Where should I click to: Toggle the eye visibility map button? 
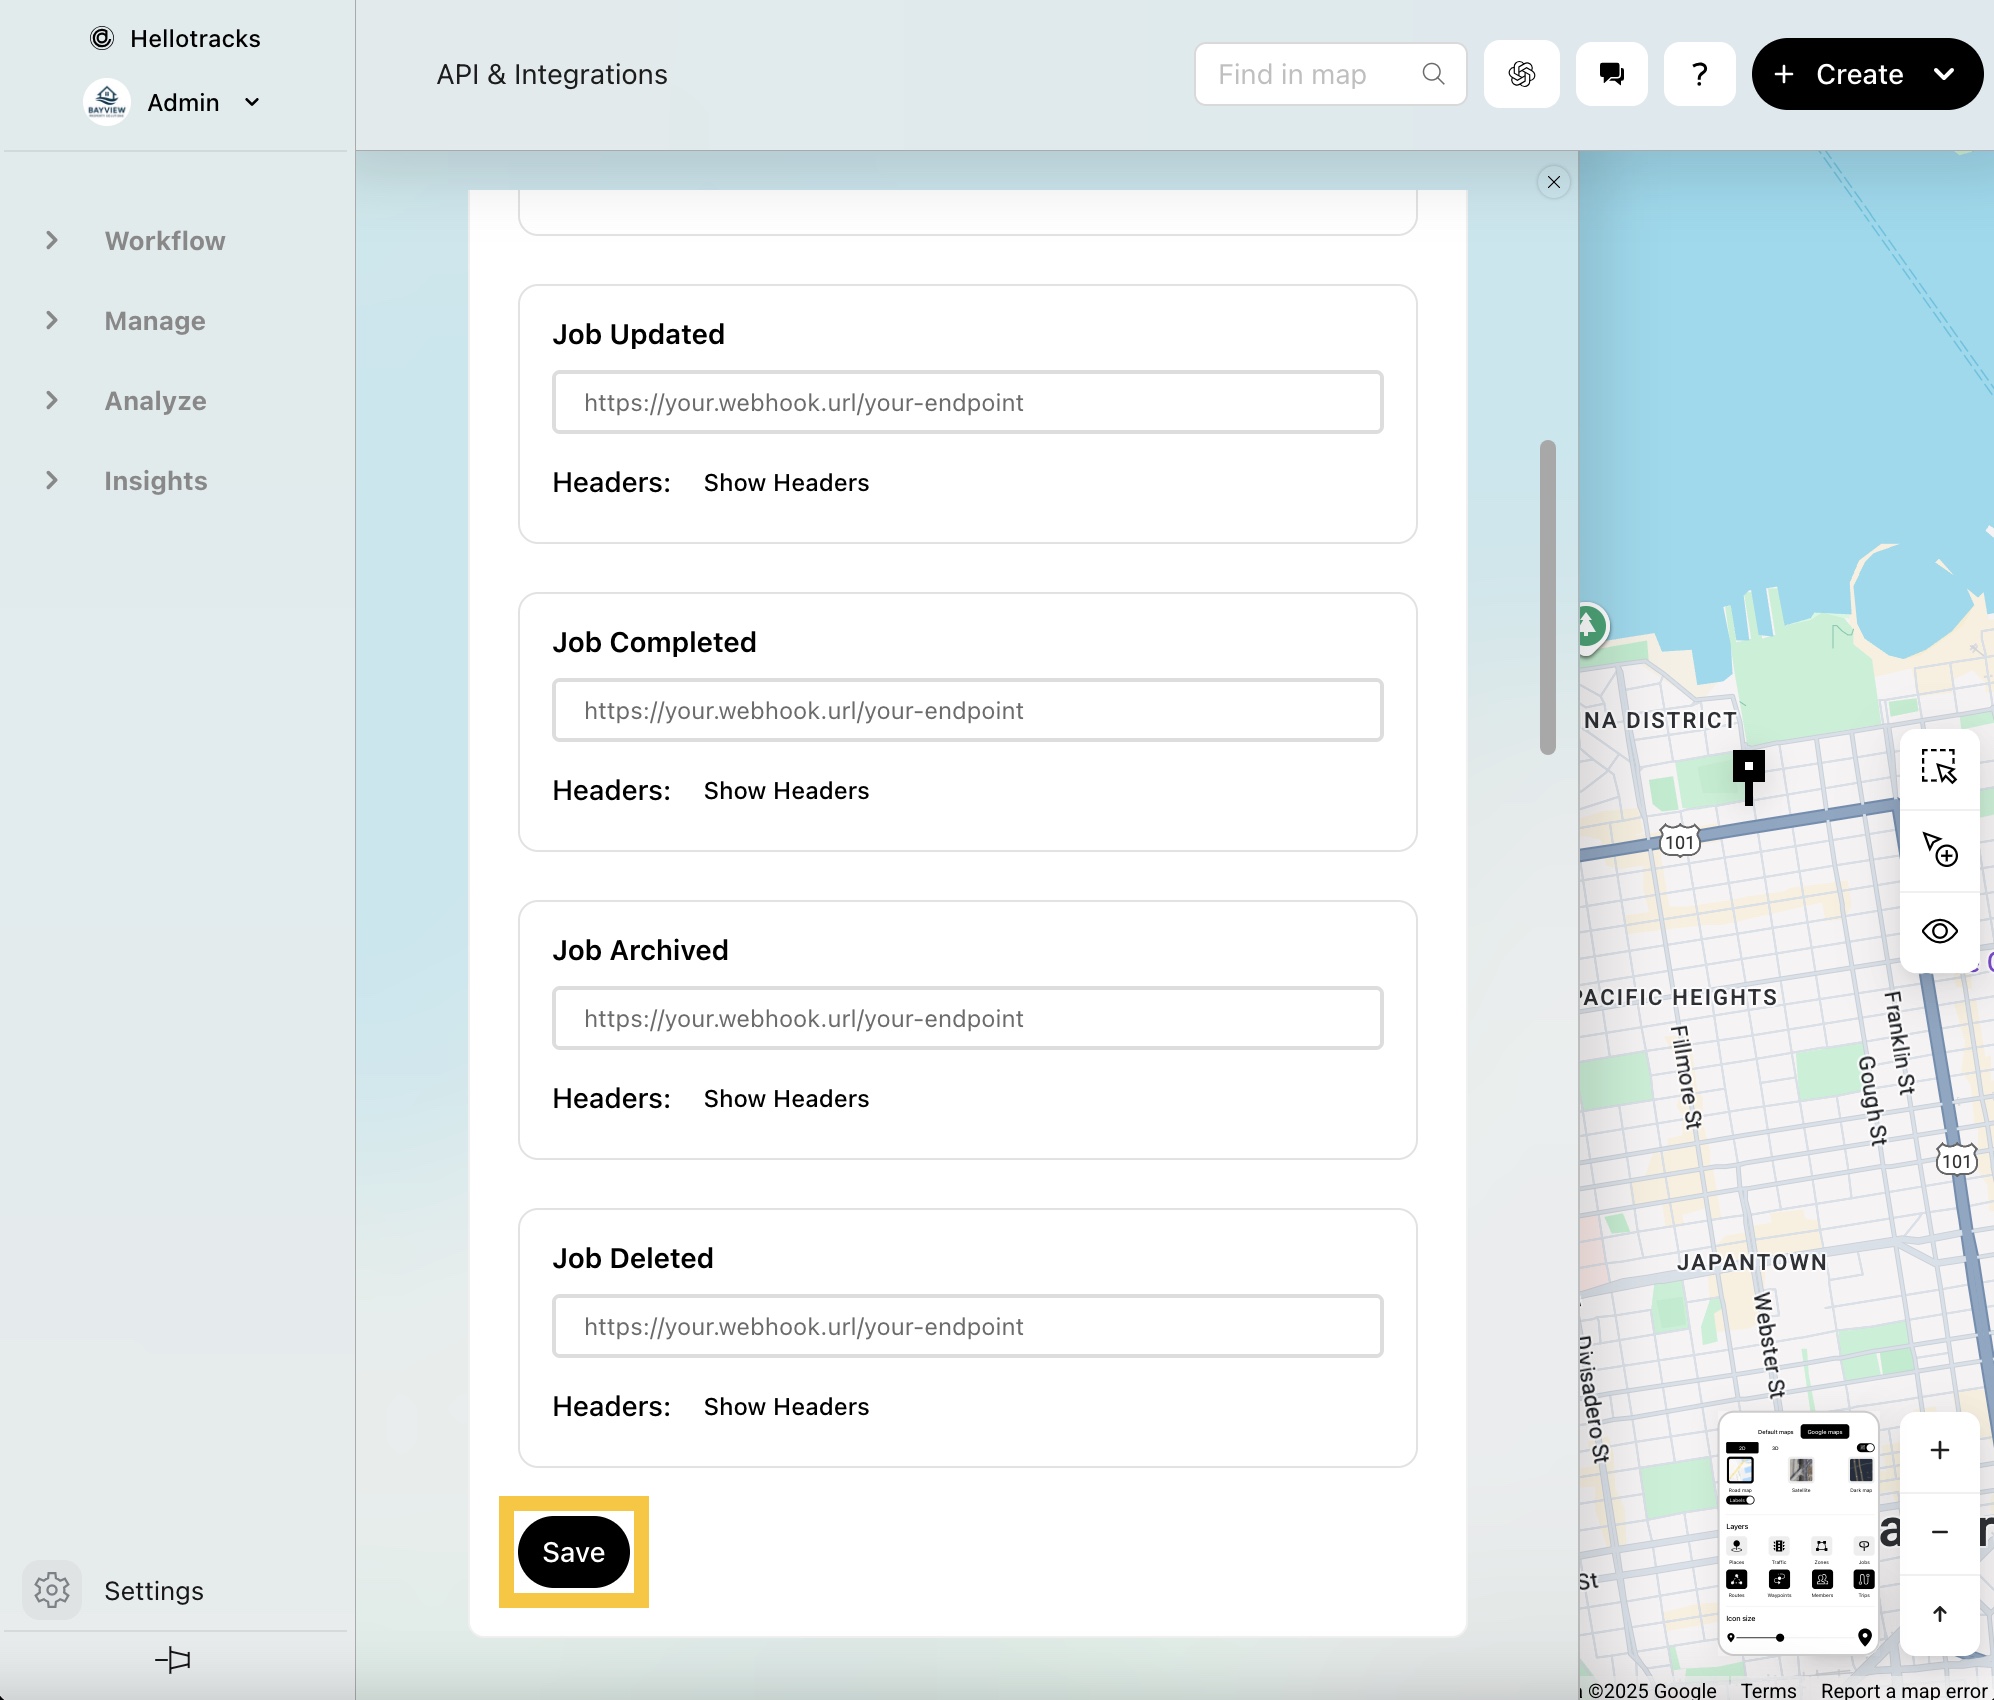coord(1938,931)
